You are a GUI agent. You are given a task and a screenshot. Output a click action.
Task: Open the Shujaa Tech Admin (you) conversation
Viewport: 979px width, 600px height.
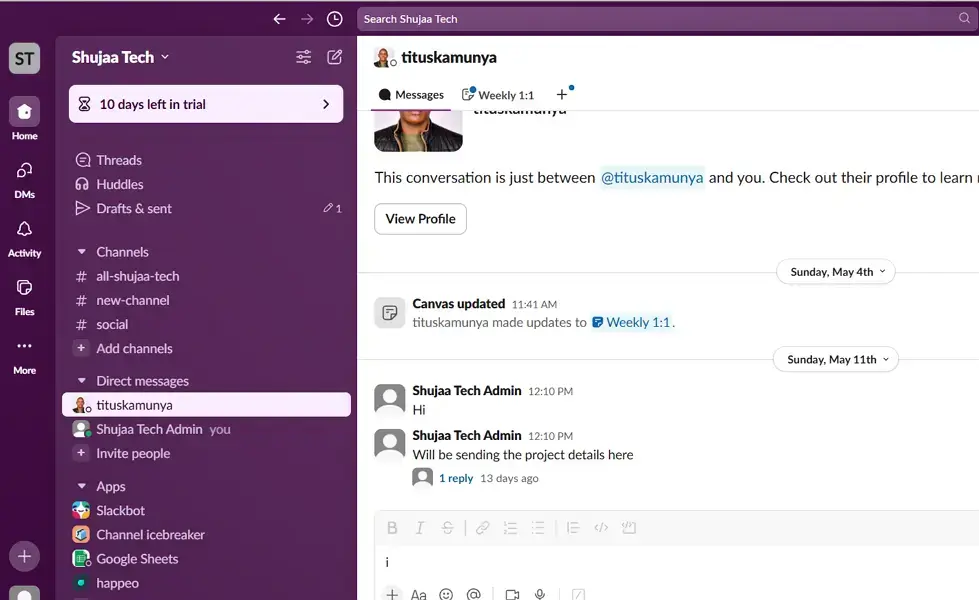206,429
